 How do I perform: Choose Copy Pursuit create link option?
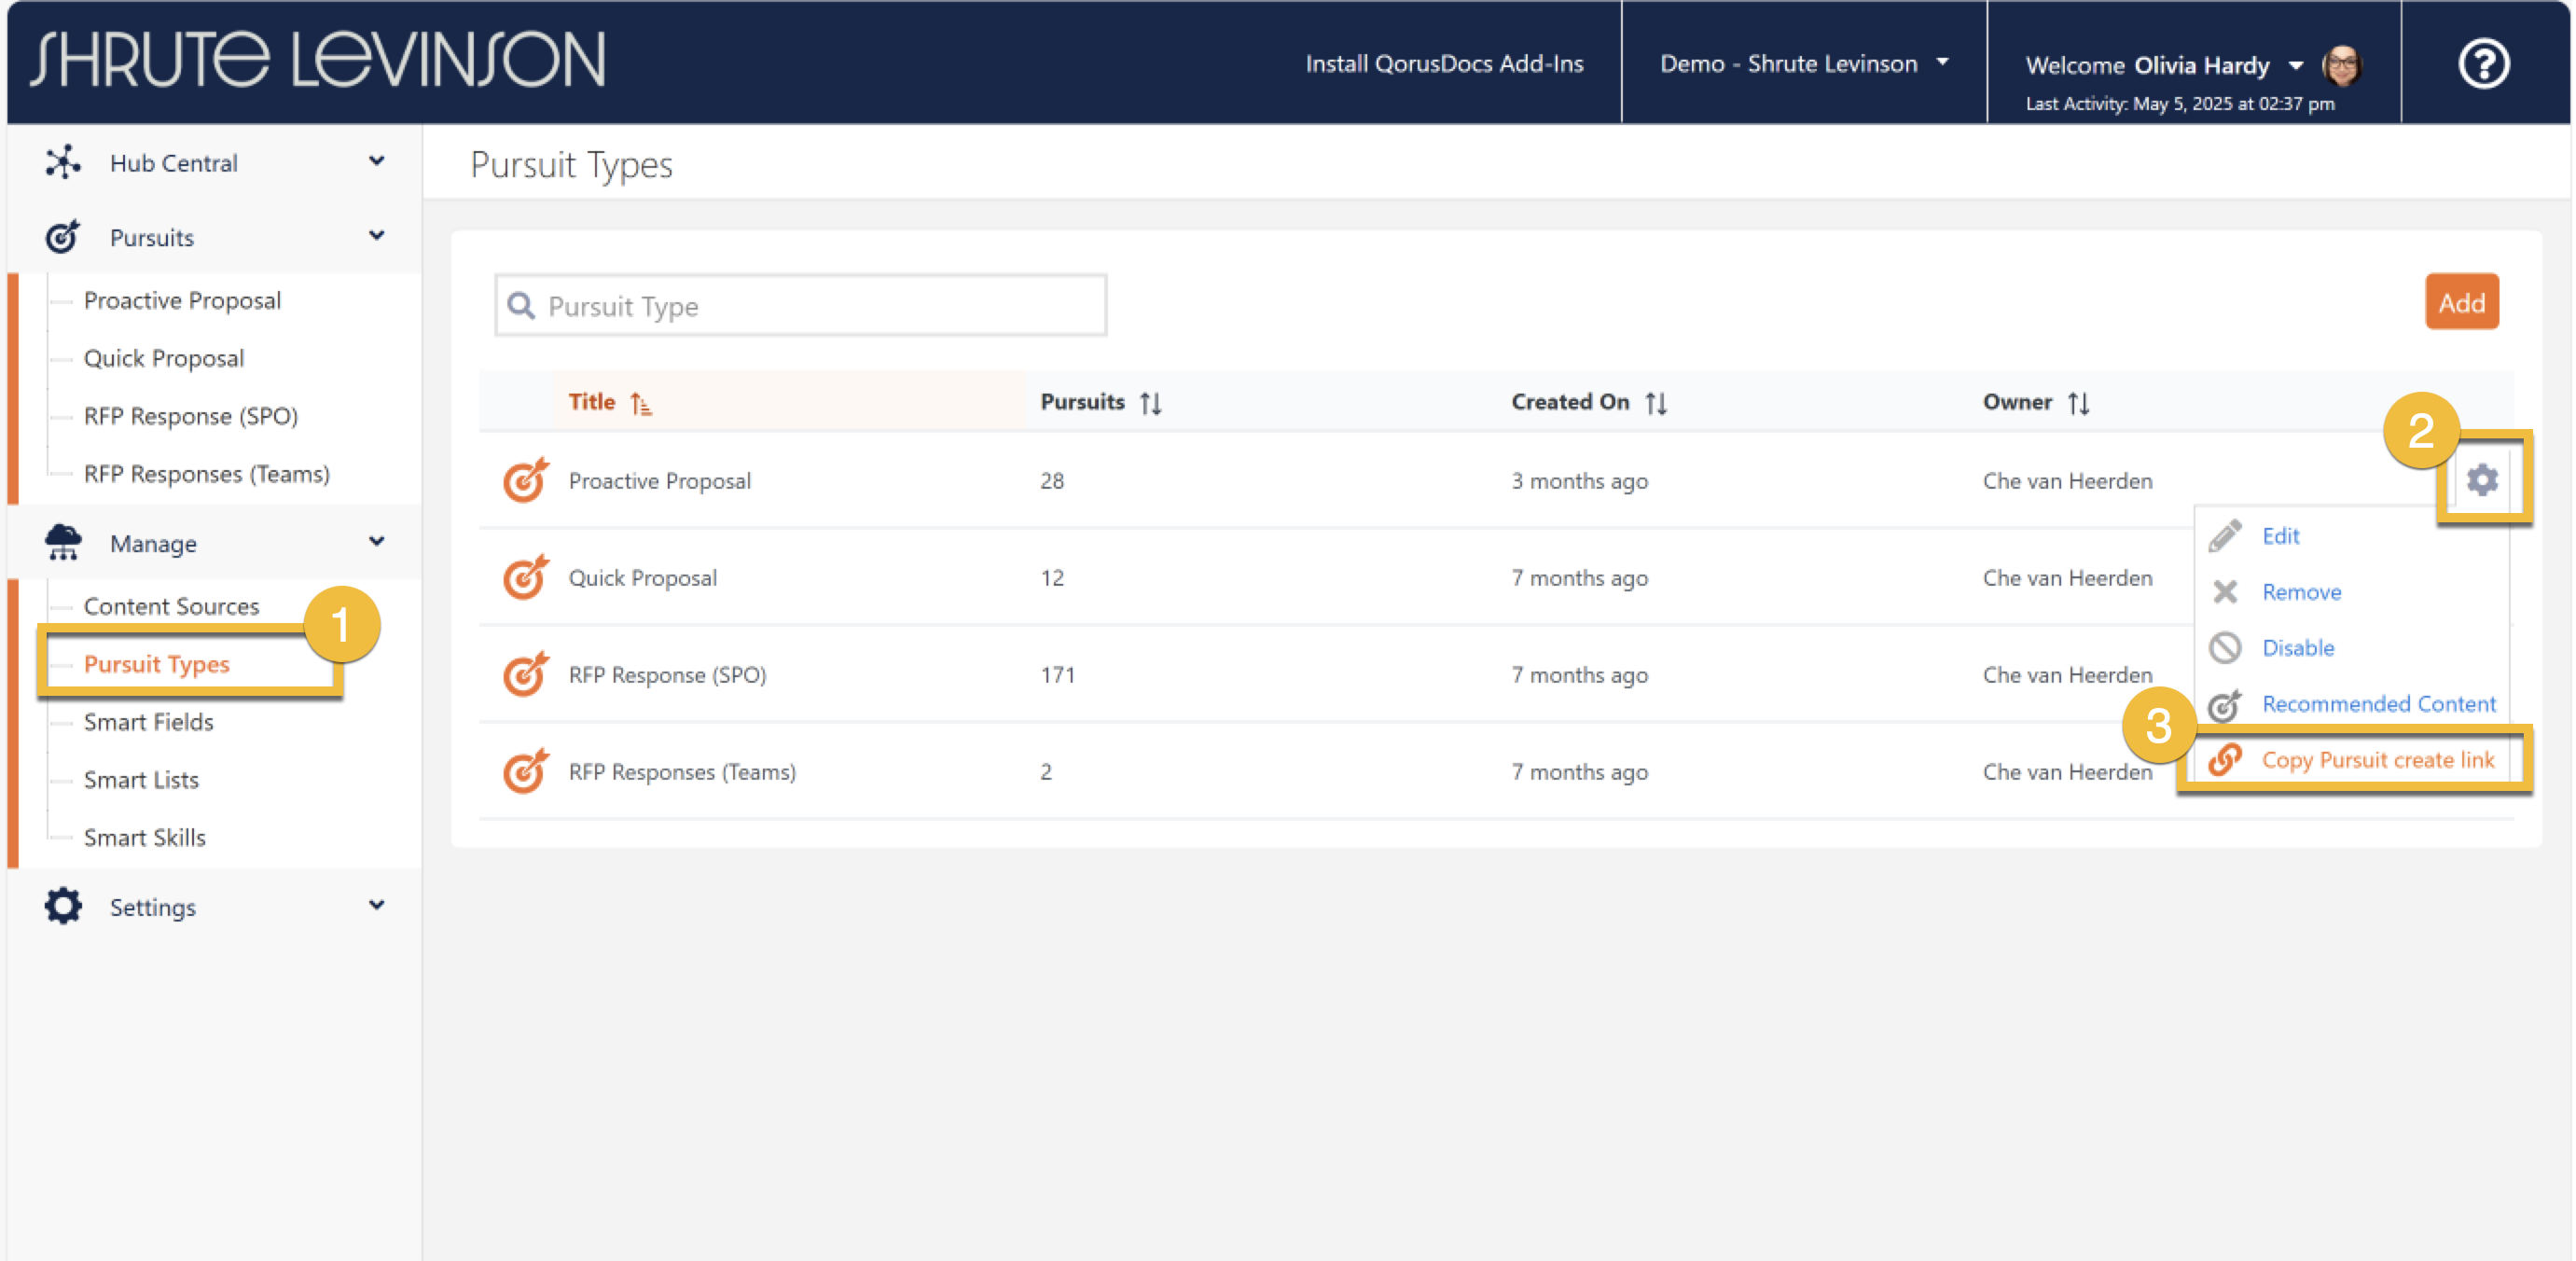pos(2377,760)
